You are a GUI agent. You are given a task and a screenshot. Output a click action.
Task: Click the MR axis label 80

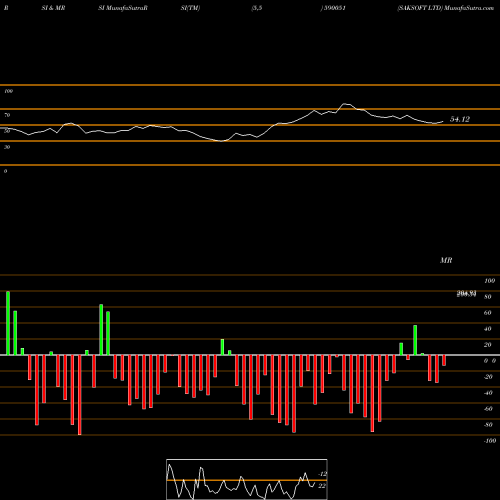coord(488,297)
